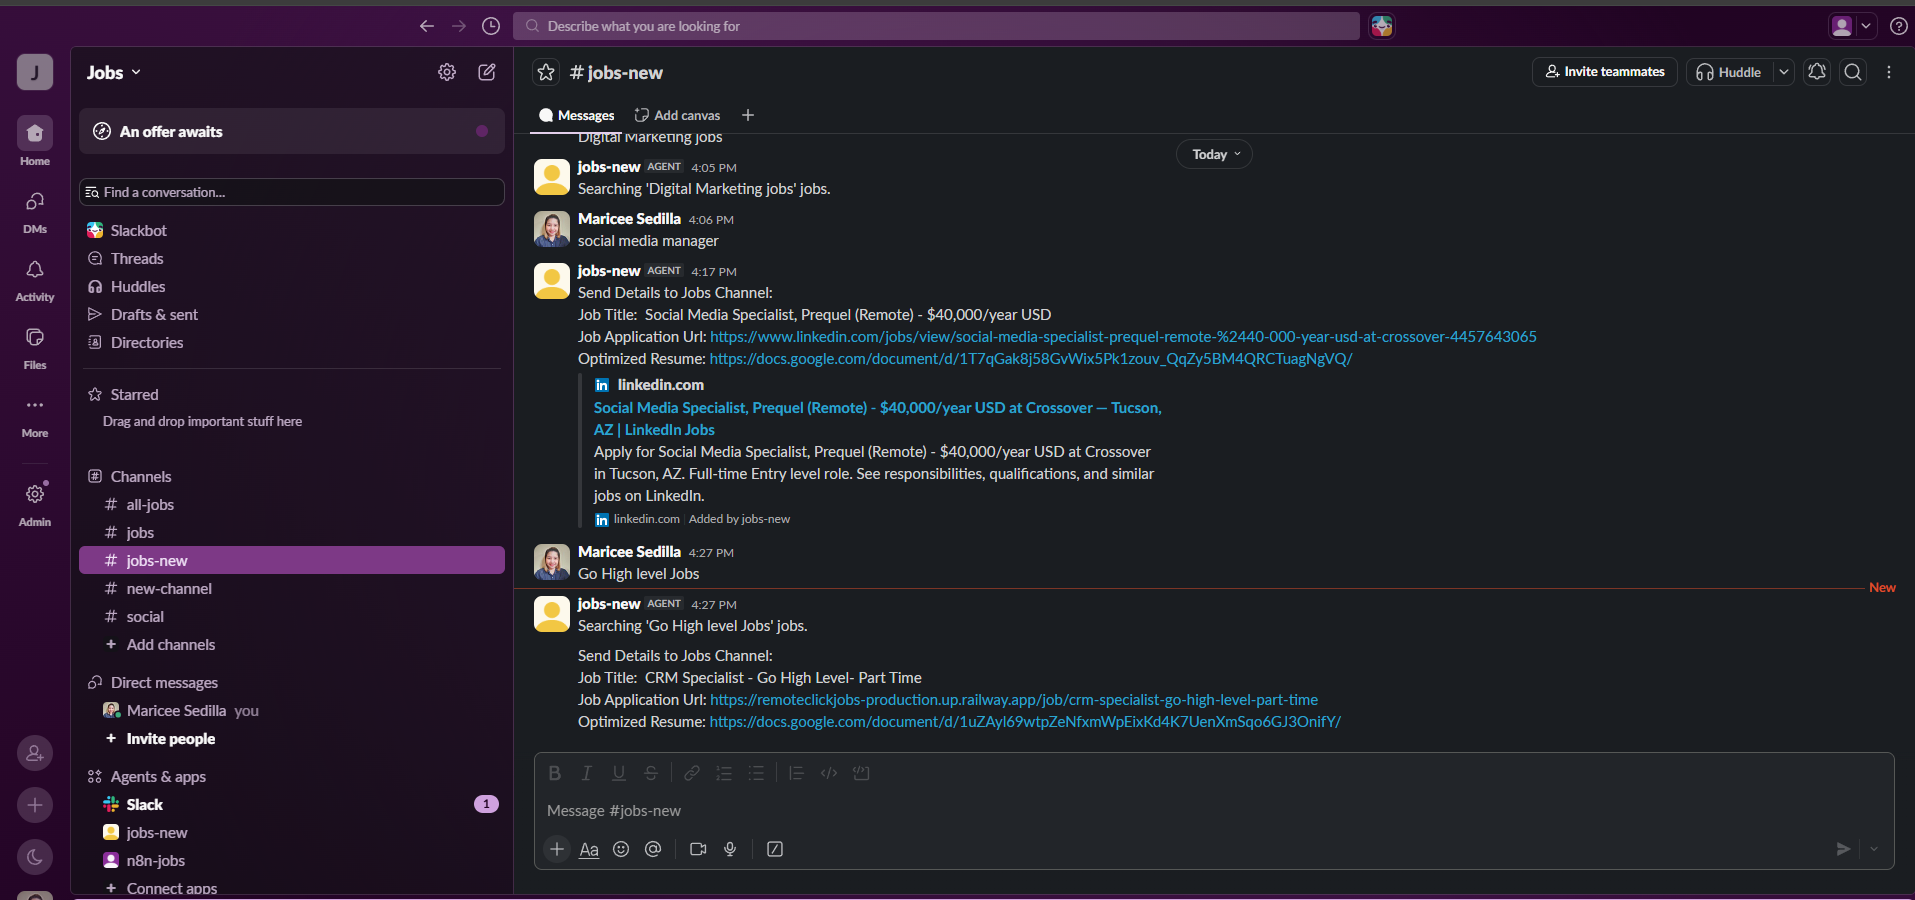
Task: Click the ordered list icon
Action: [x=724, y=773]
